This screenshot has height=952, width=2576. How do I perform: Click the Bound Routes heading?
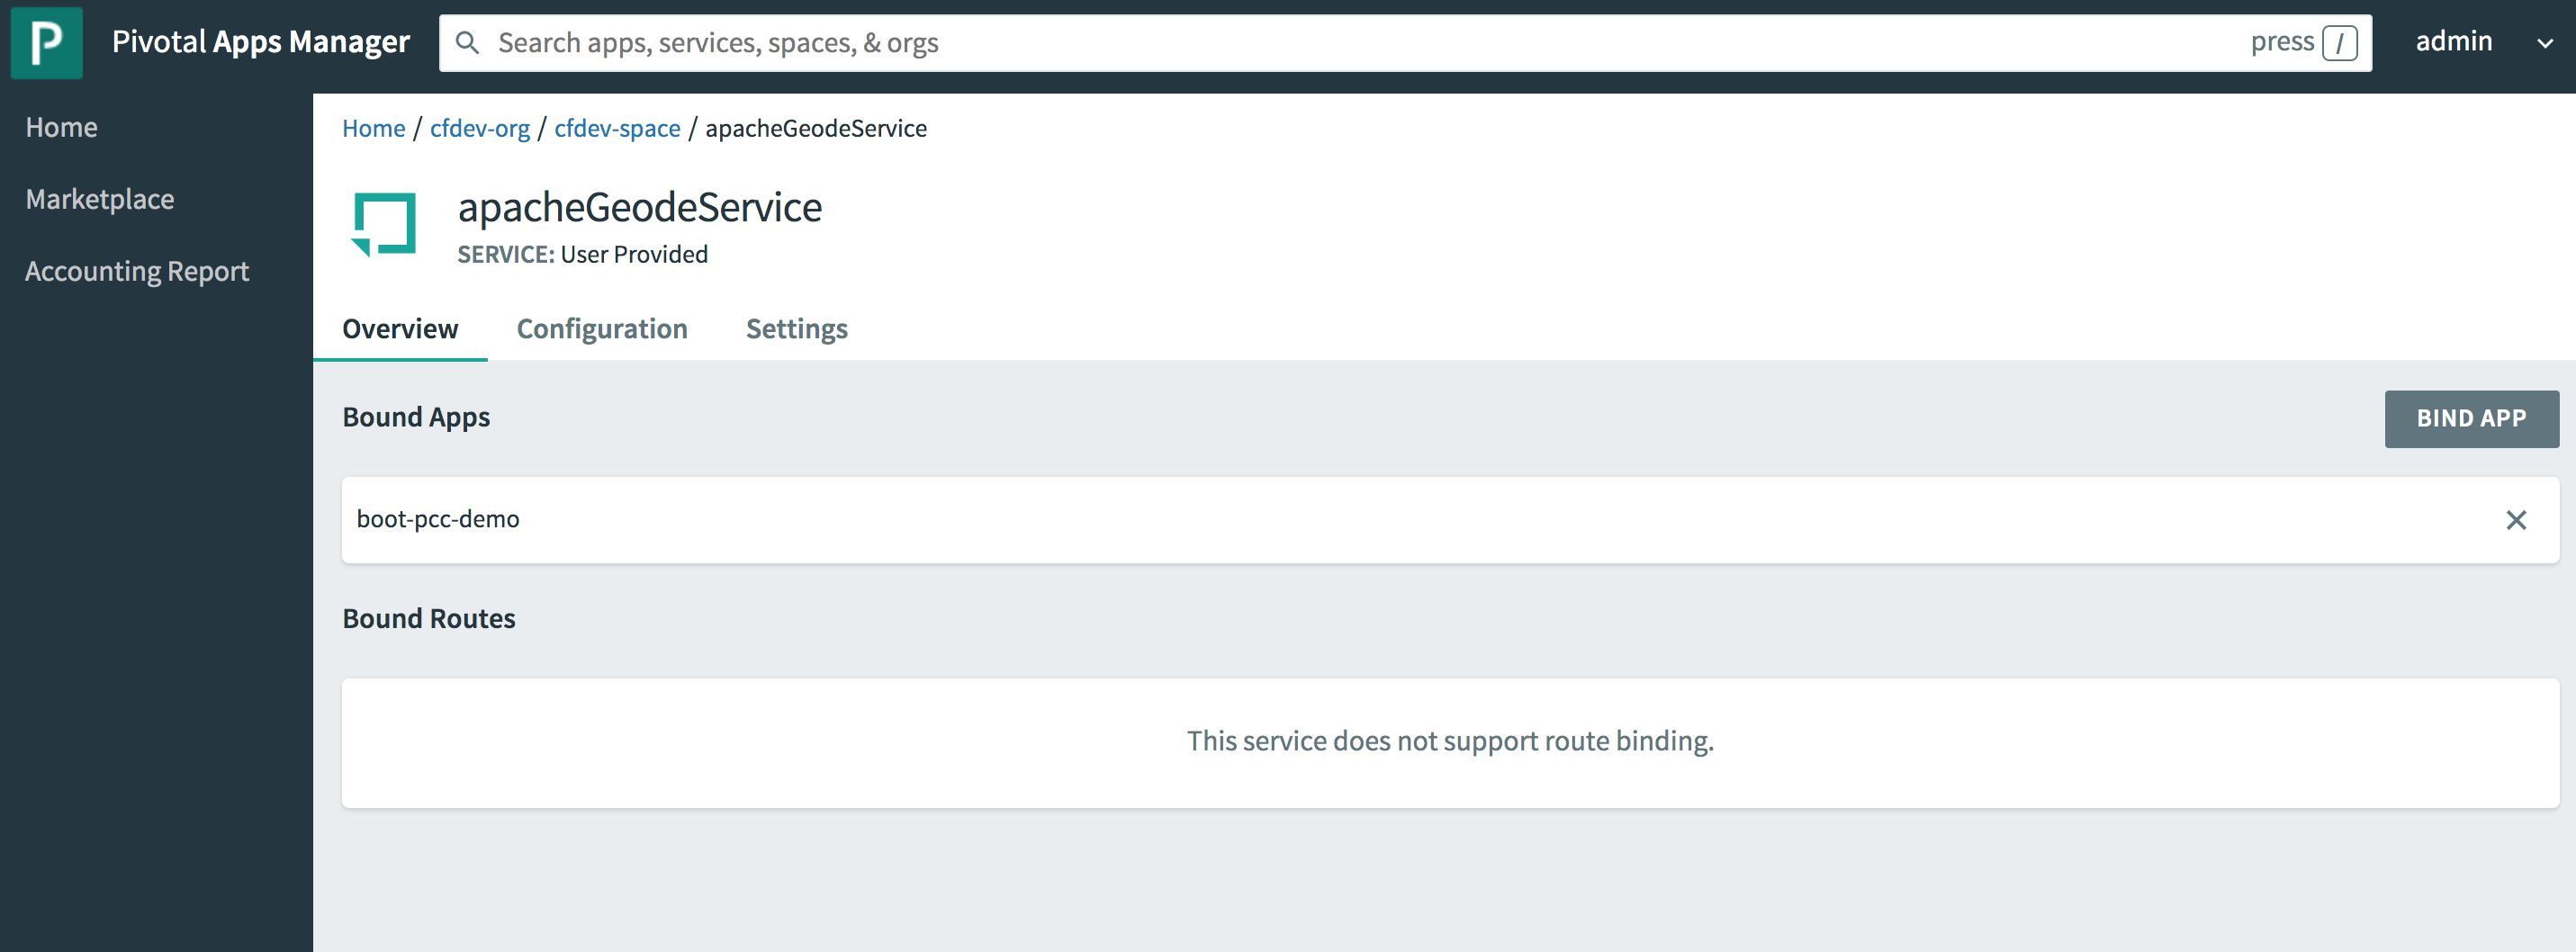pos(429,619)
